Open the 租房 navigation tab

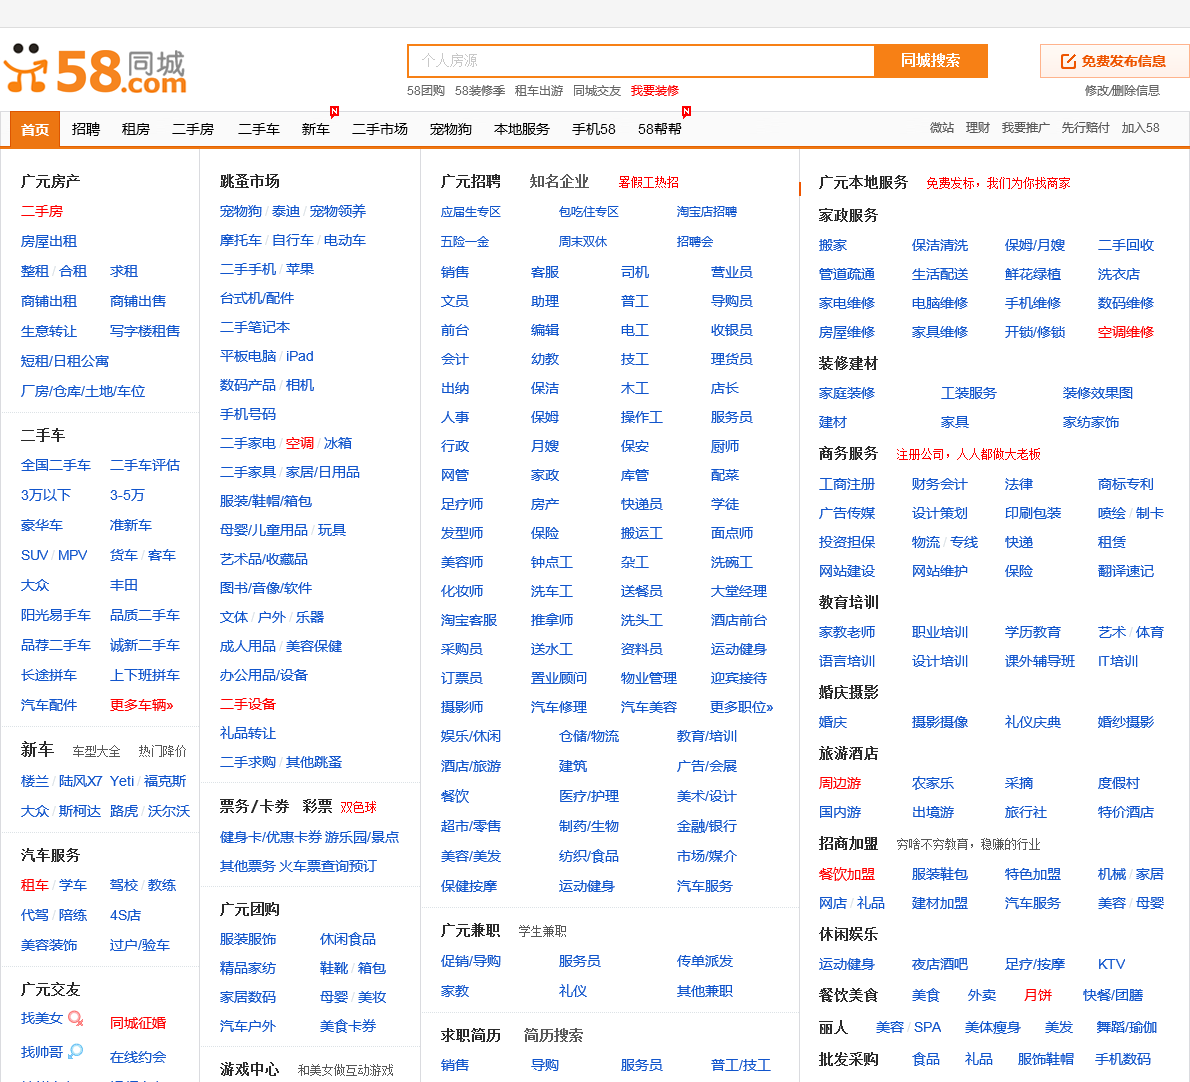pos(136,130)
